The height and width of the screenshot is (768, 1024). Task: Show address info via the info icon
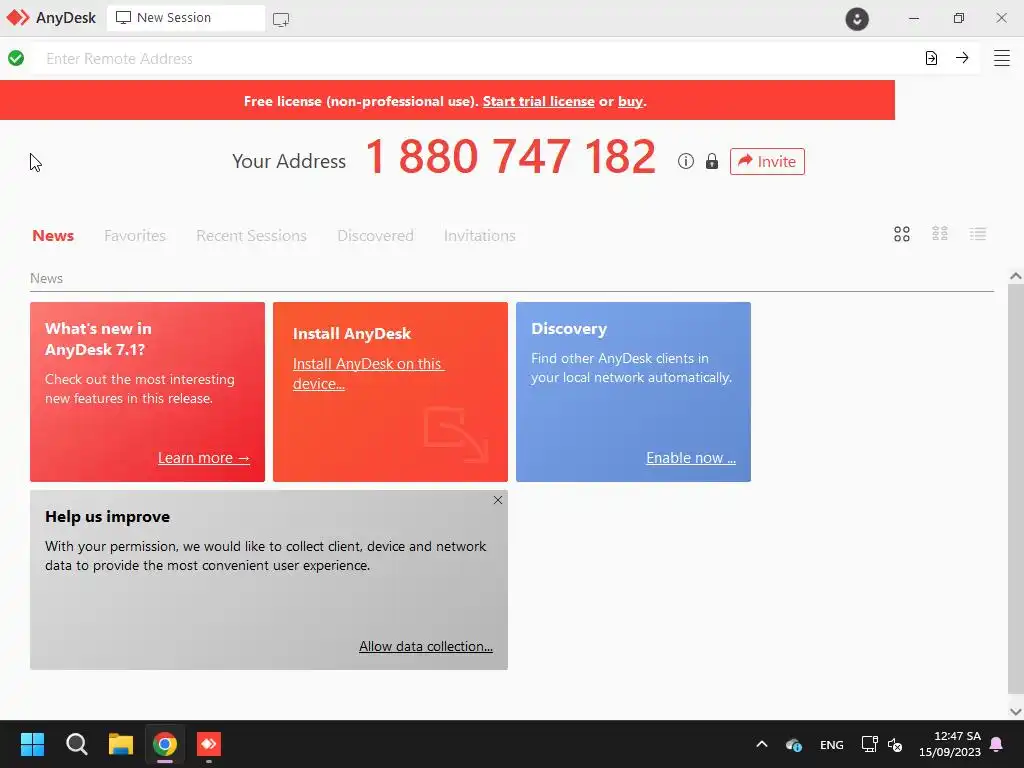point(686,161)
